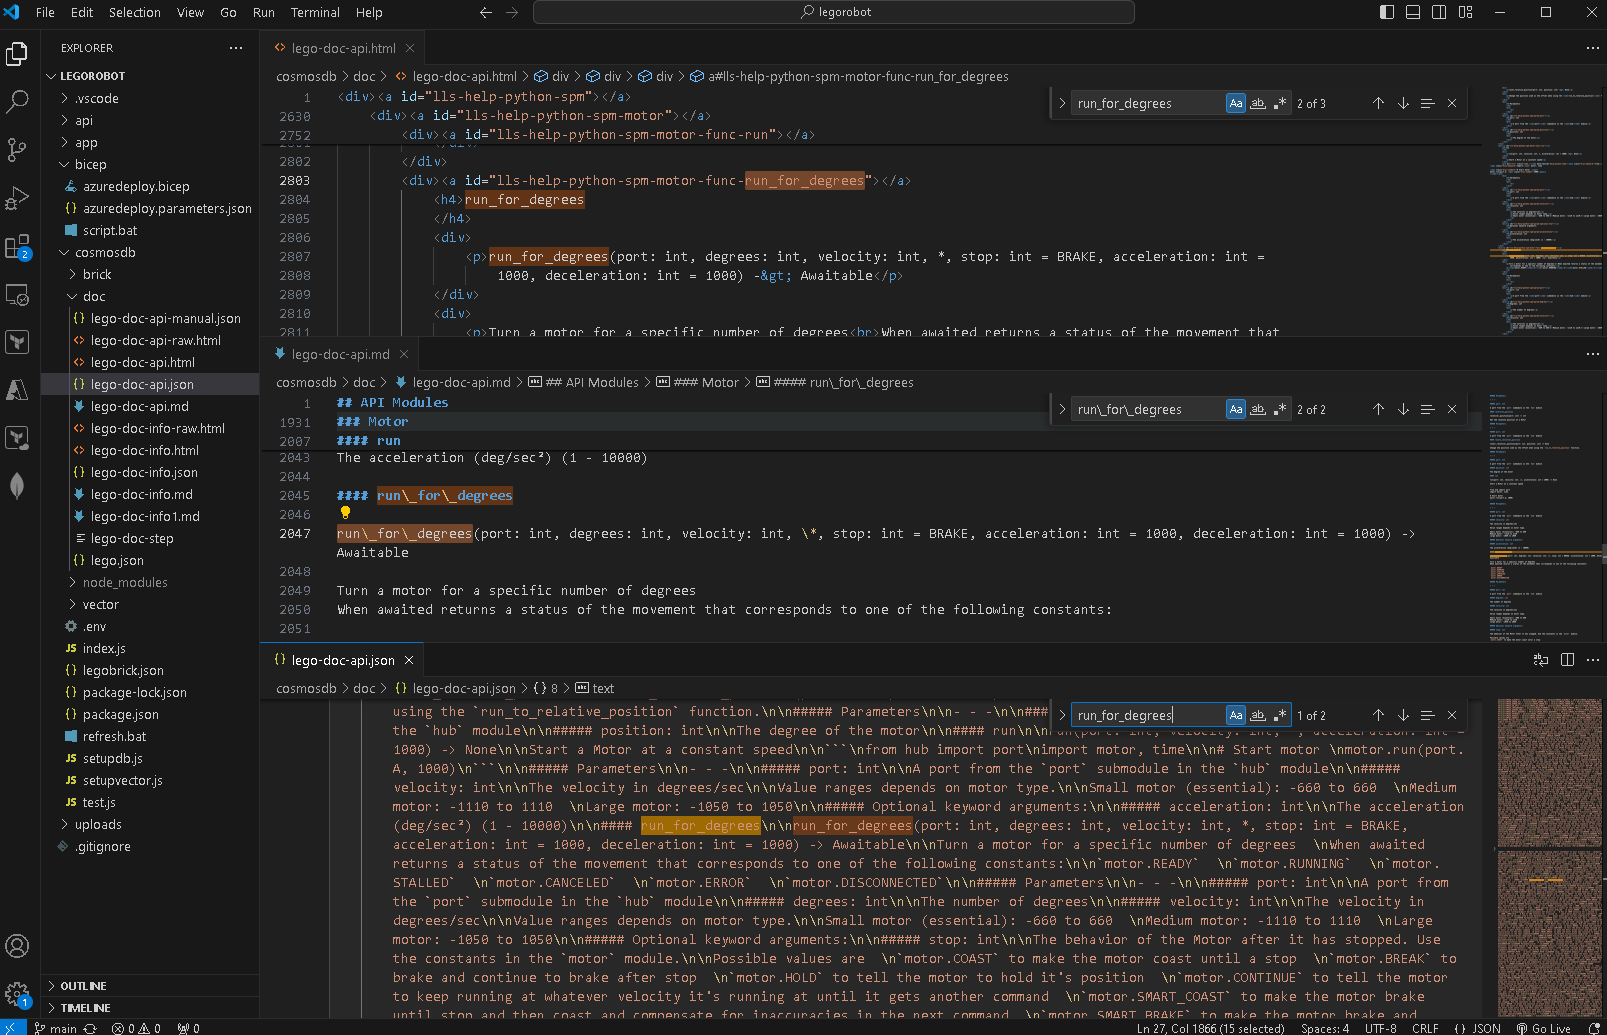Open the Accounts menu icon

click(x=17, y=946)
